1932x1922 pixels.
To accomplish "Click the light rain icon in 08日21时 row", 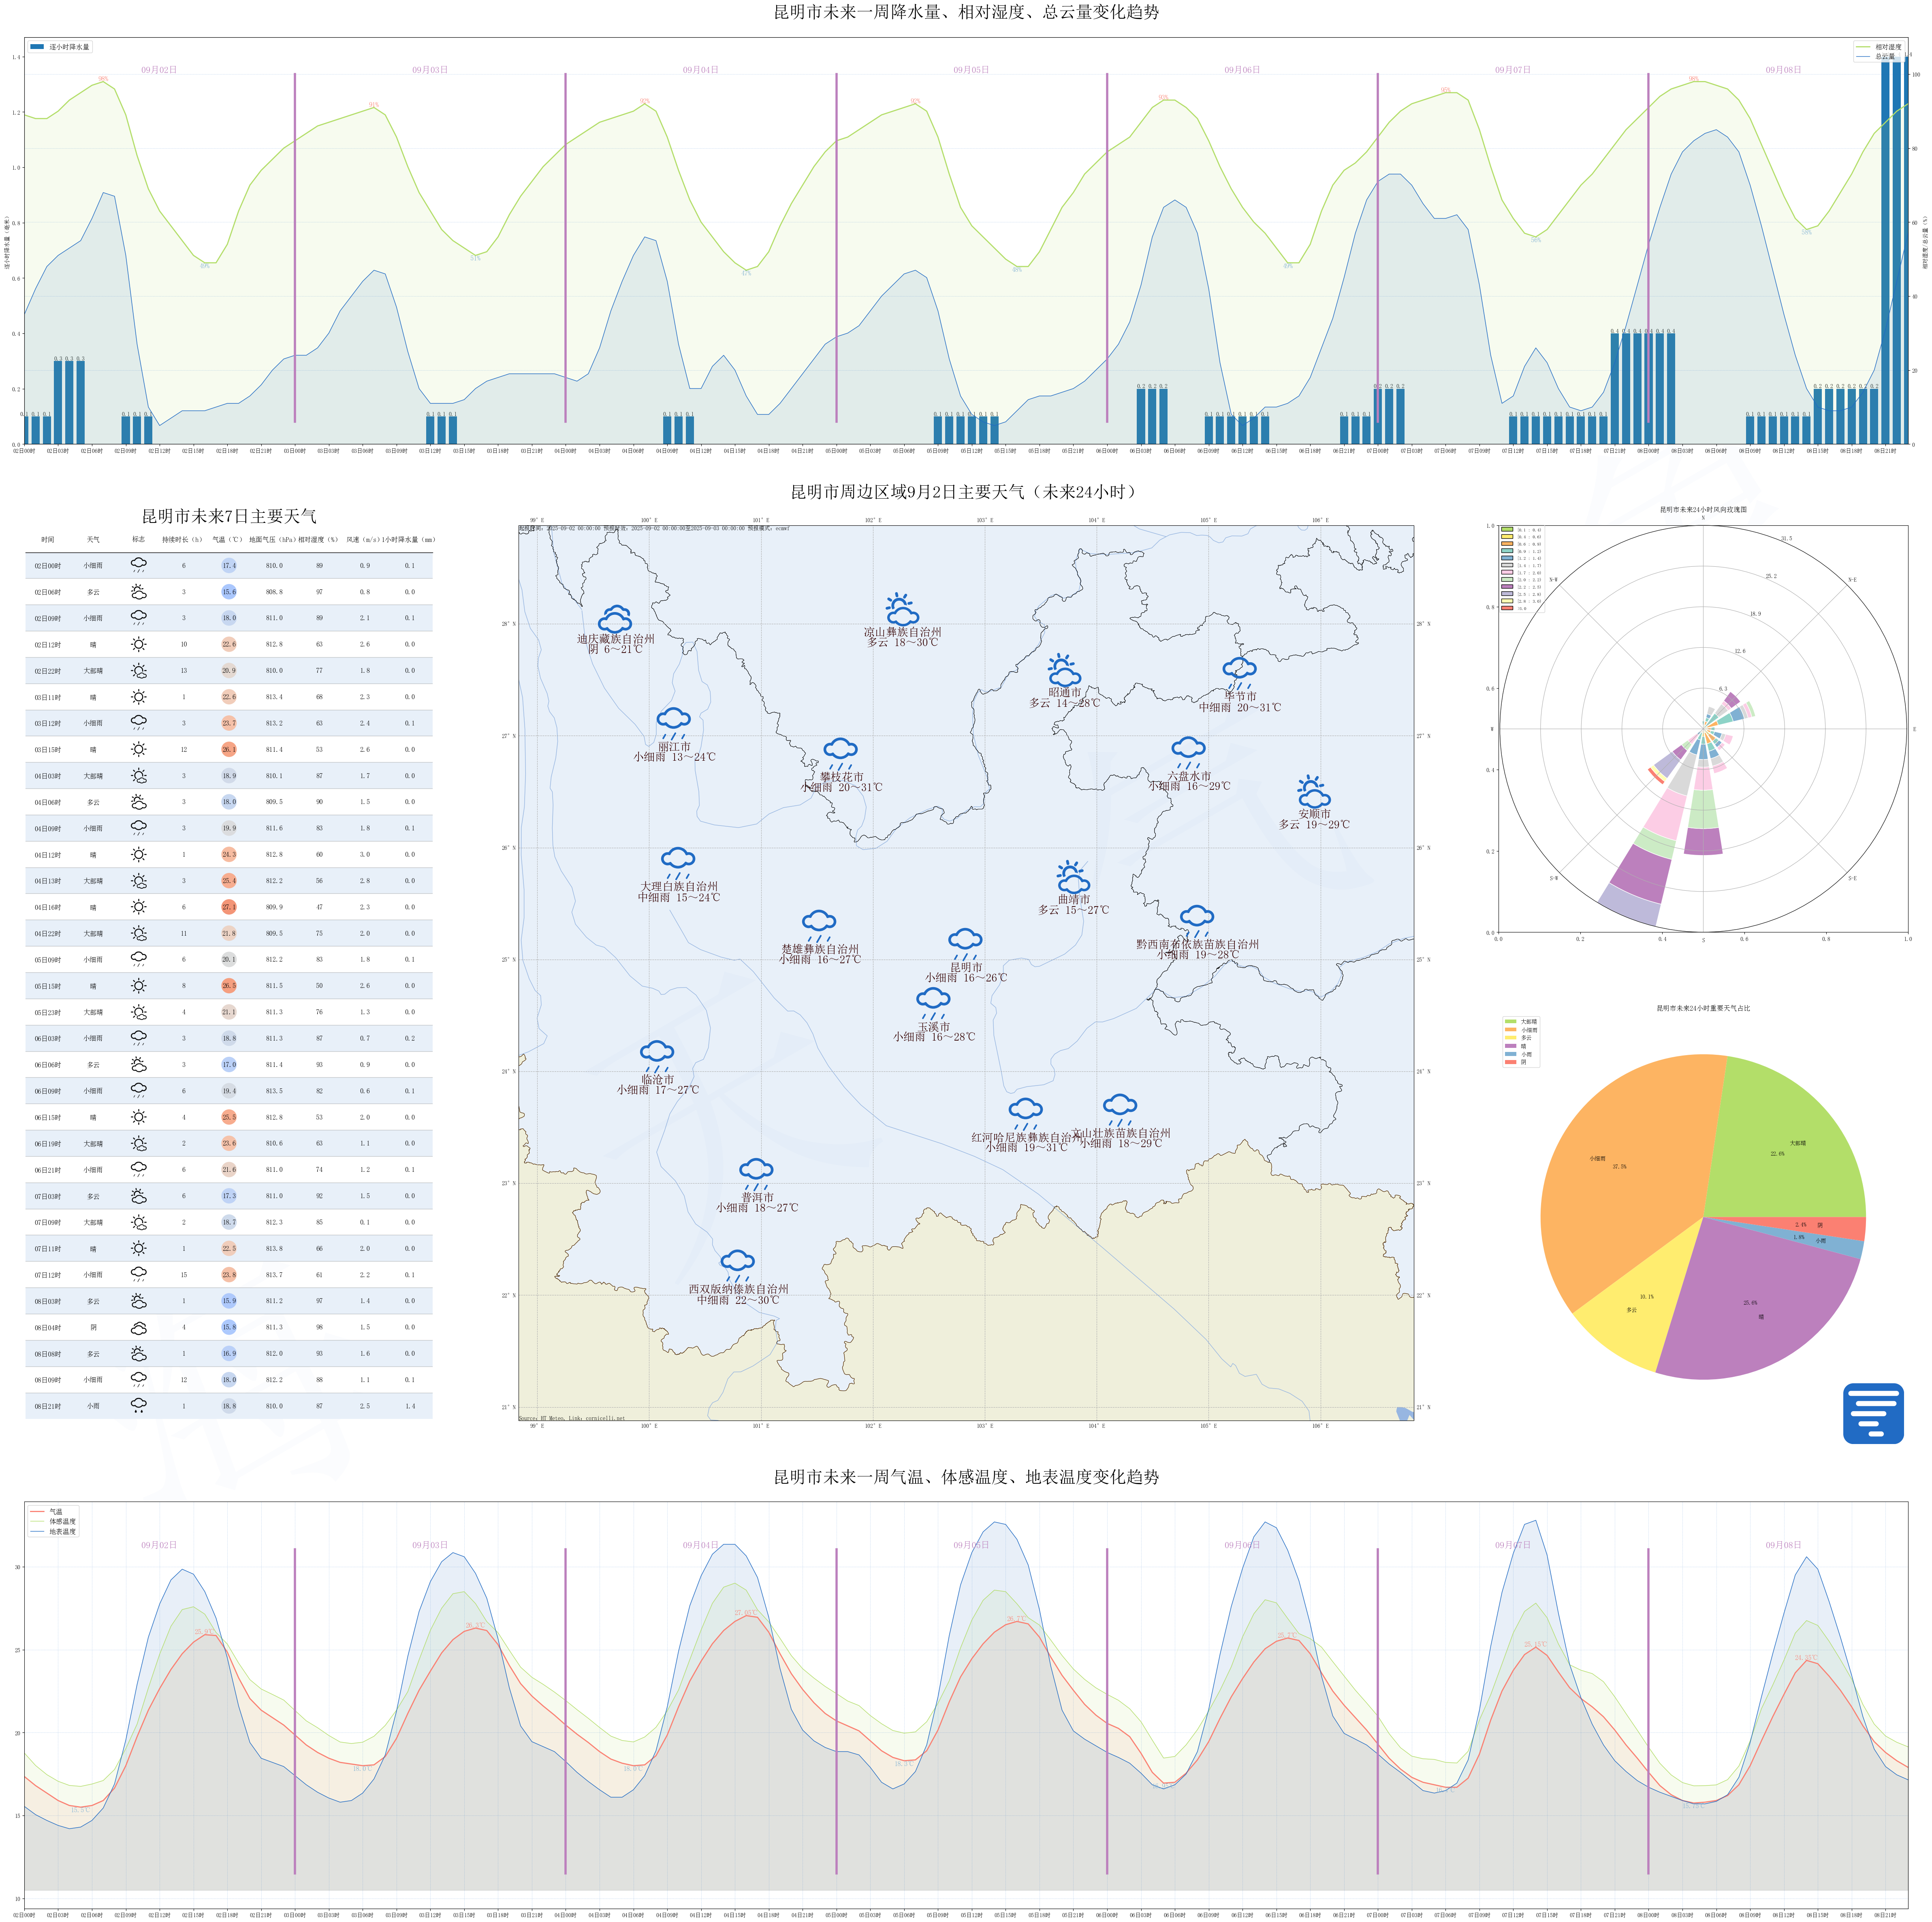I will tap(139, 1406).
